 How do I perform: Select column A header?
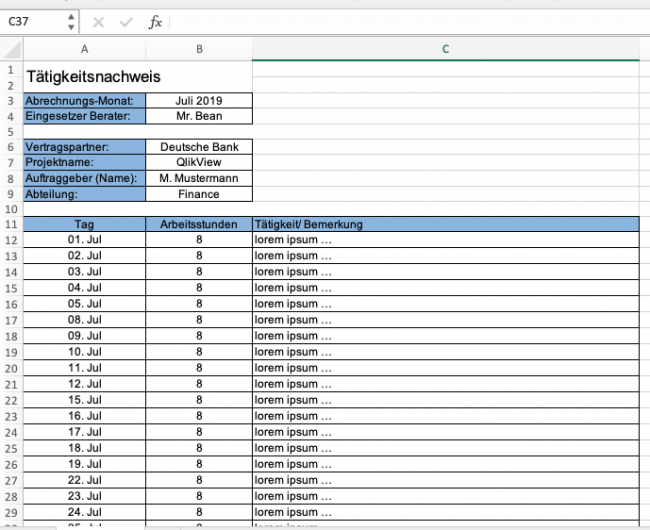click(84, 49)
